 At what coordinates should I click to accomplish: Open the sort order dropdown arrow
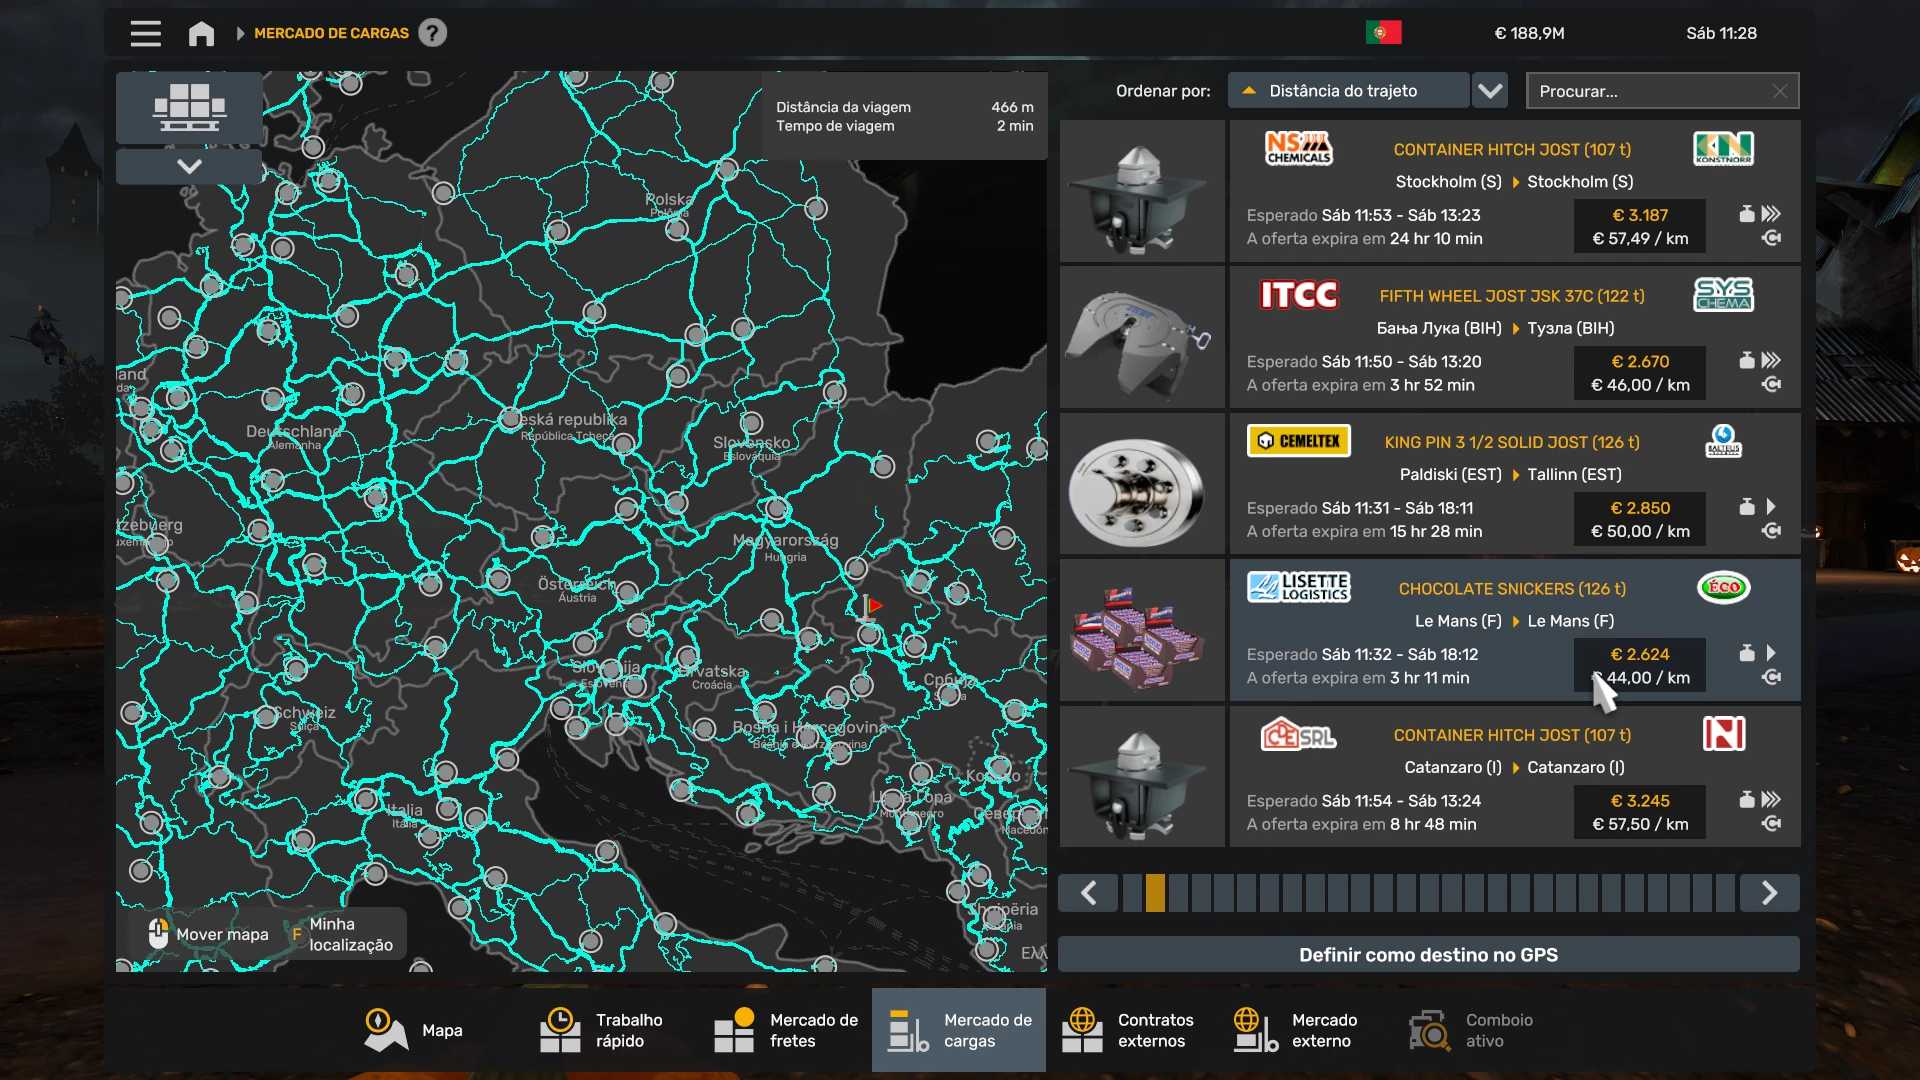coord(1490,91)
